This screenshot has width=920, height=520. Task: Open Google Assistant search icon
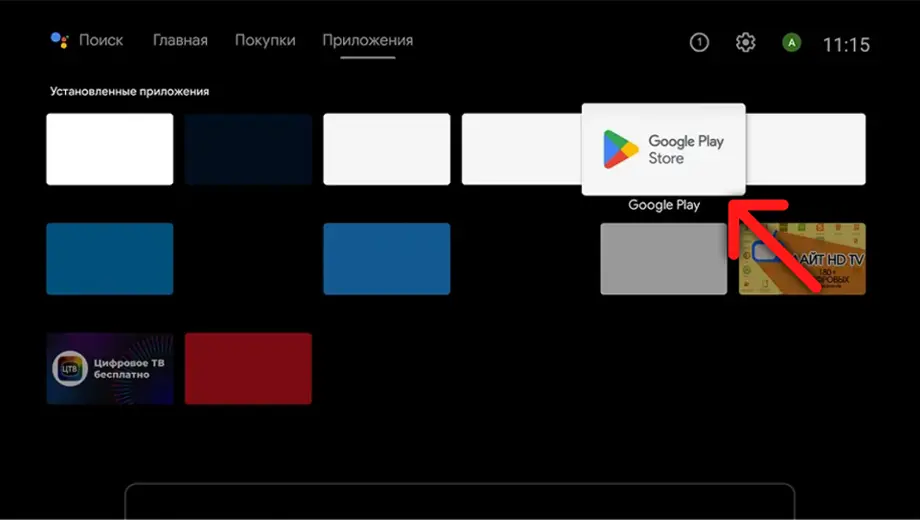pos(59,40)
